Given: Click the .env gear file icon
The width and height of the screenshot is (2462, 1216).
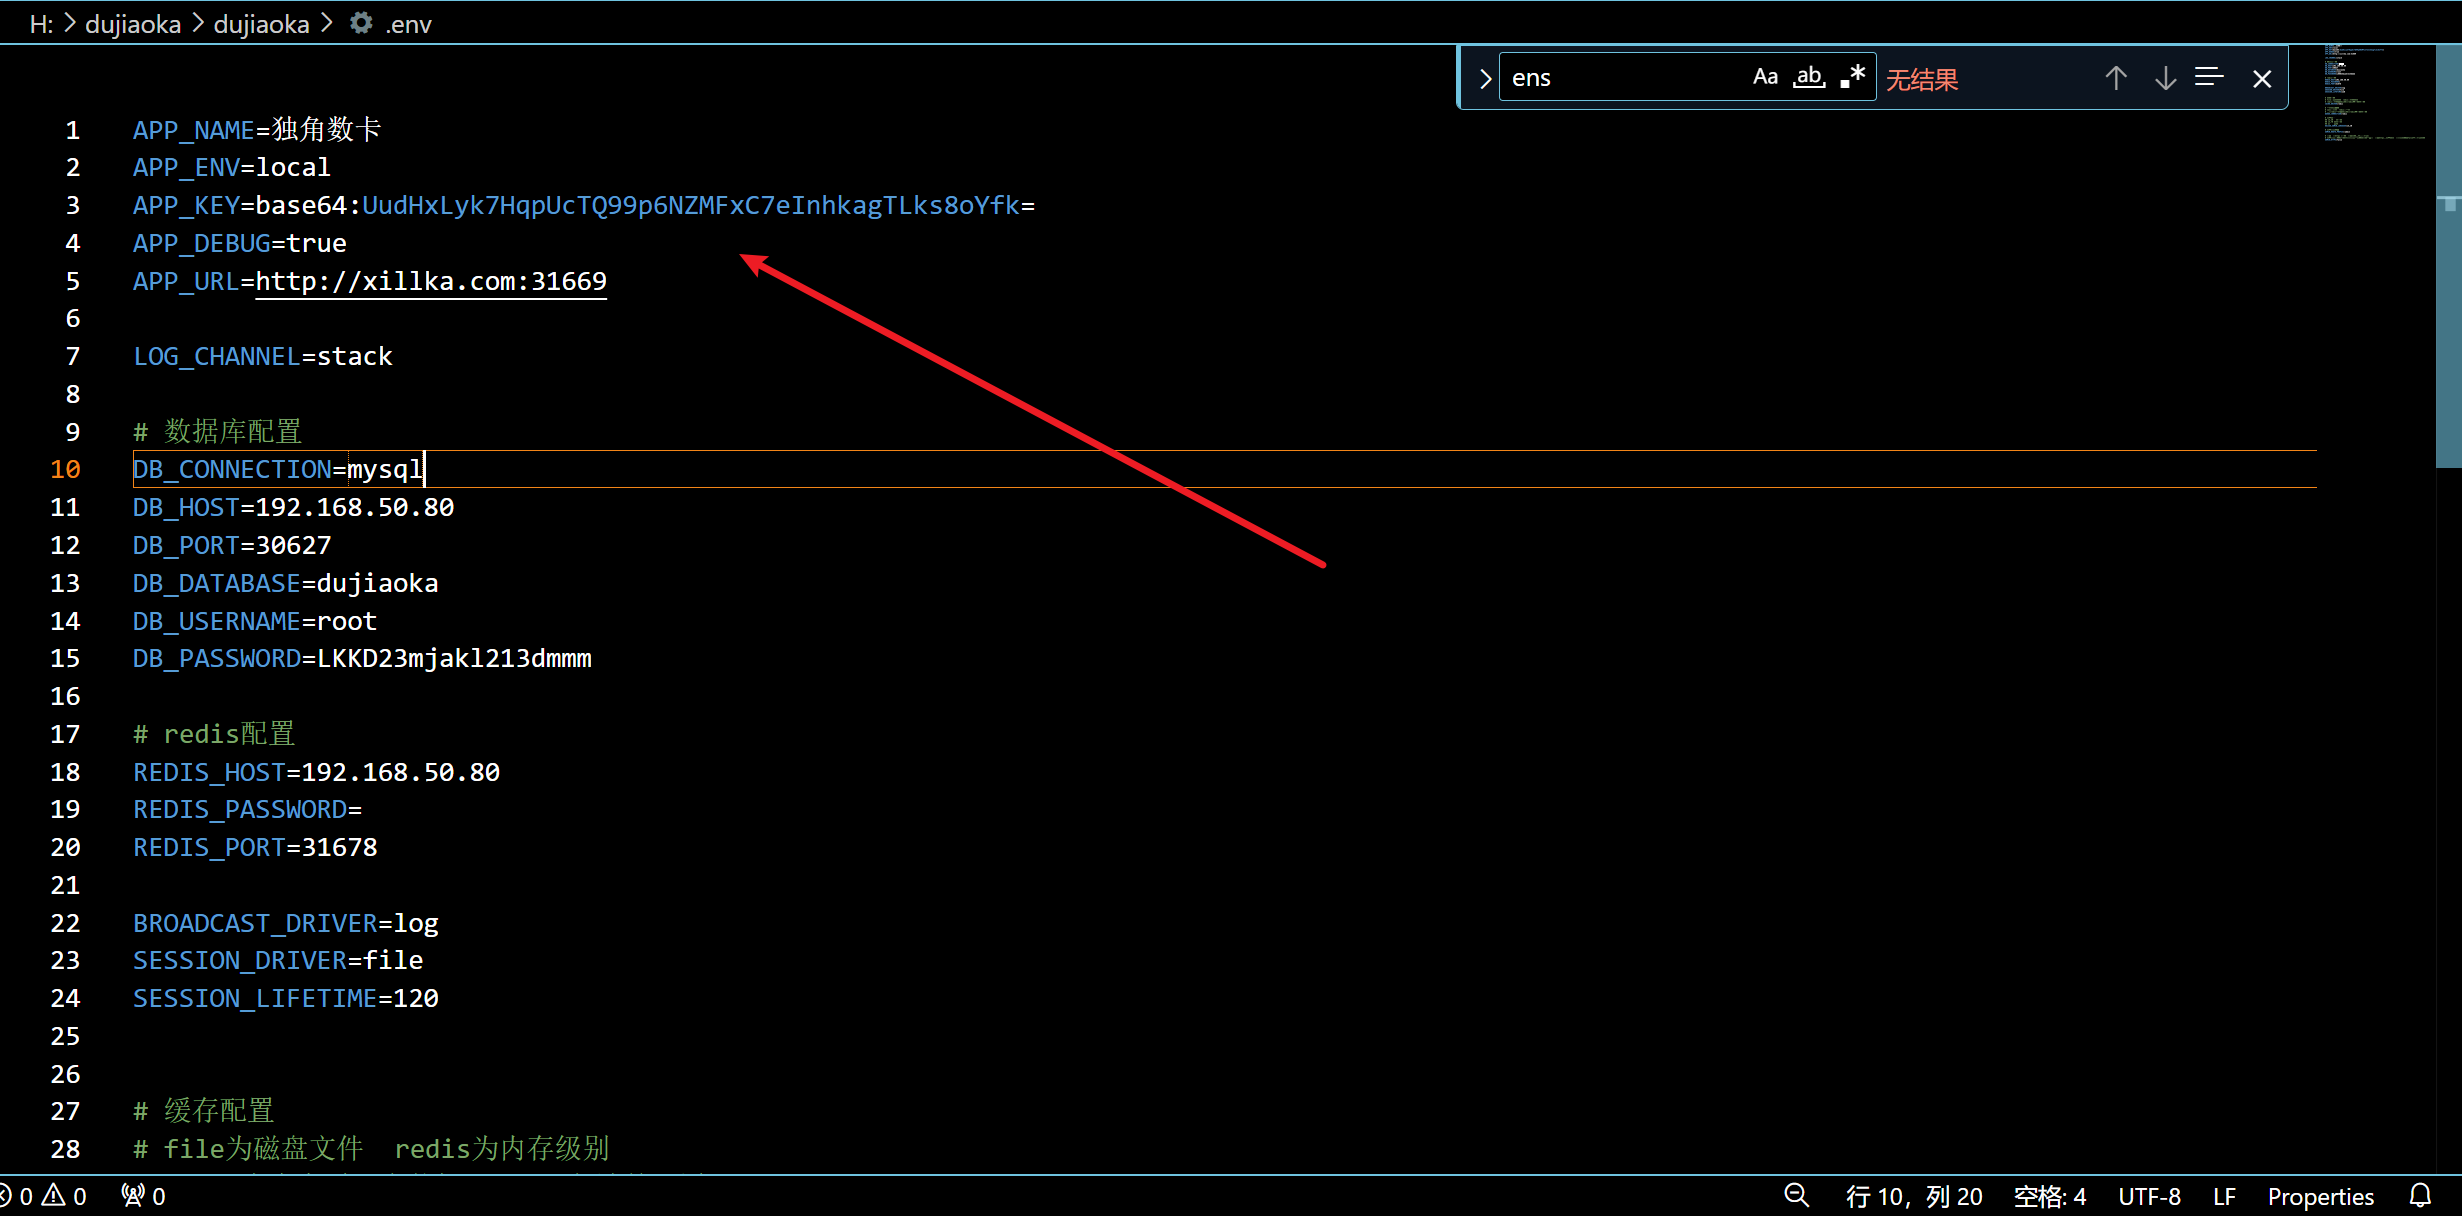Looking at the screenshot, I should 360,23.
